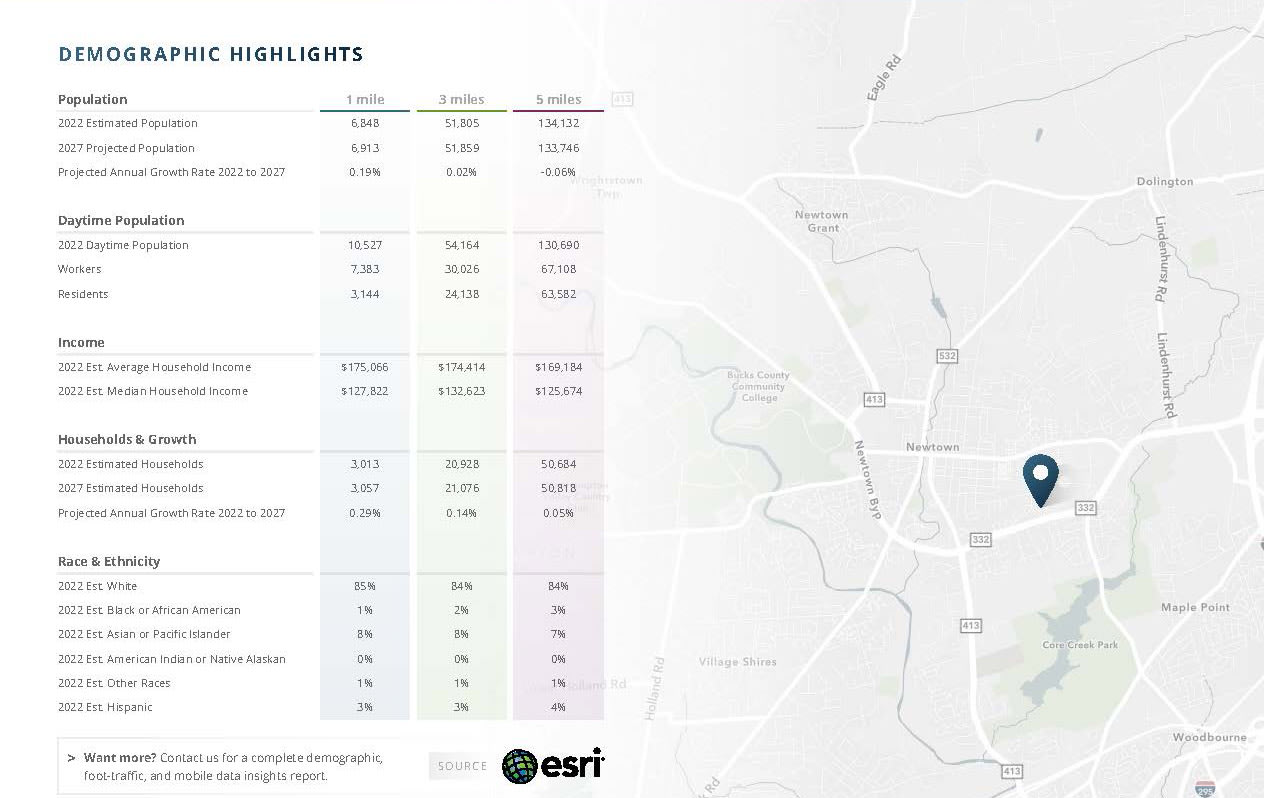Select the 50,818 households value
Image resolution: width=1265 pixels, height=798 pixels.
pyautogui.click(x=558, y=488)
